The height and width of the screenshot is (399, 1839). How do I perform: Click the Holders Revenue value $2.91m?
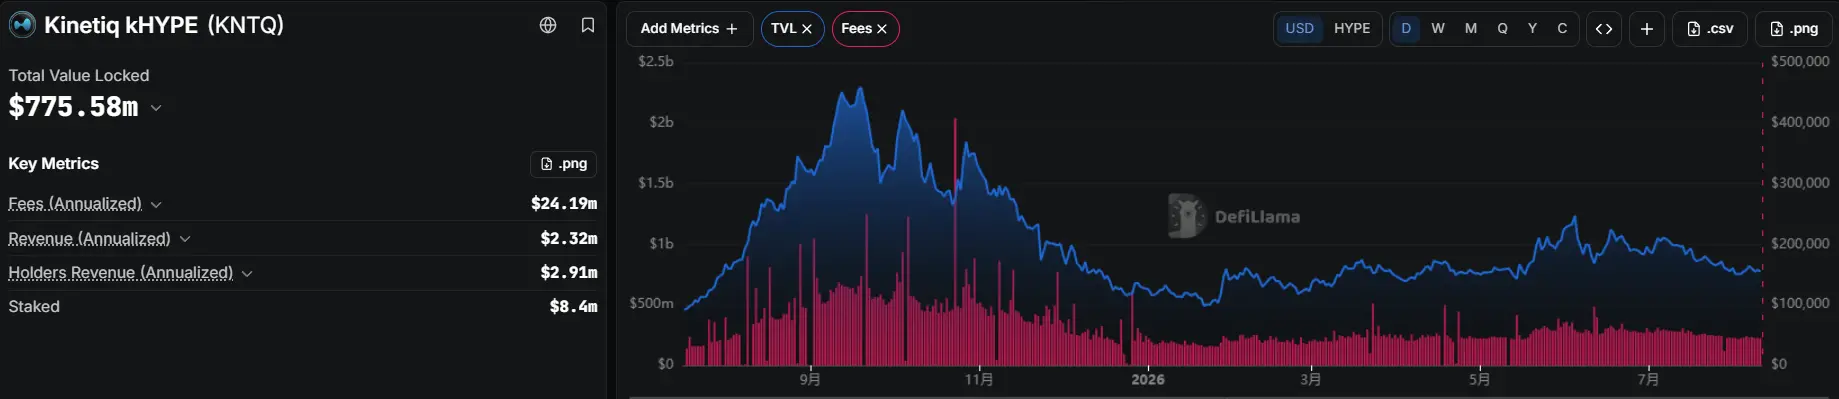[569, 273]
